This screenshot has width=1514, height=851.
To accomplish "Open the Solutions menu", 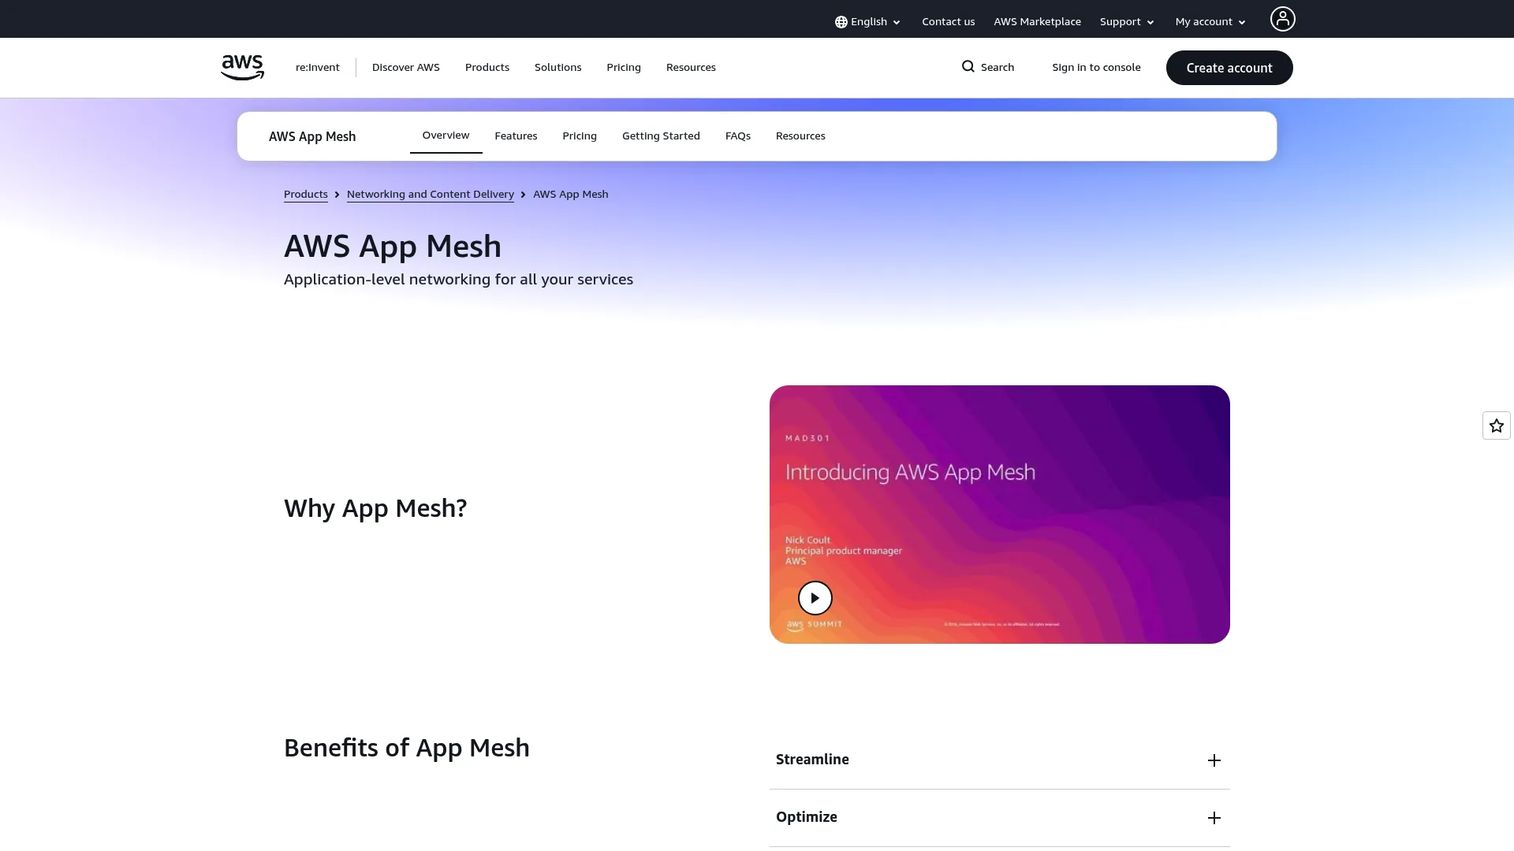I will 558,68.
